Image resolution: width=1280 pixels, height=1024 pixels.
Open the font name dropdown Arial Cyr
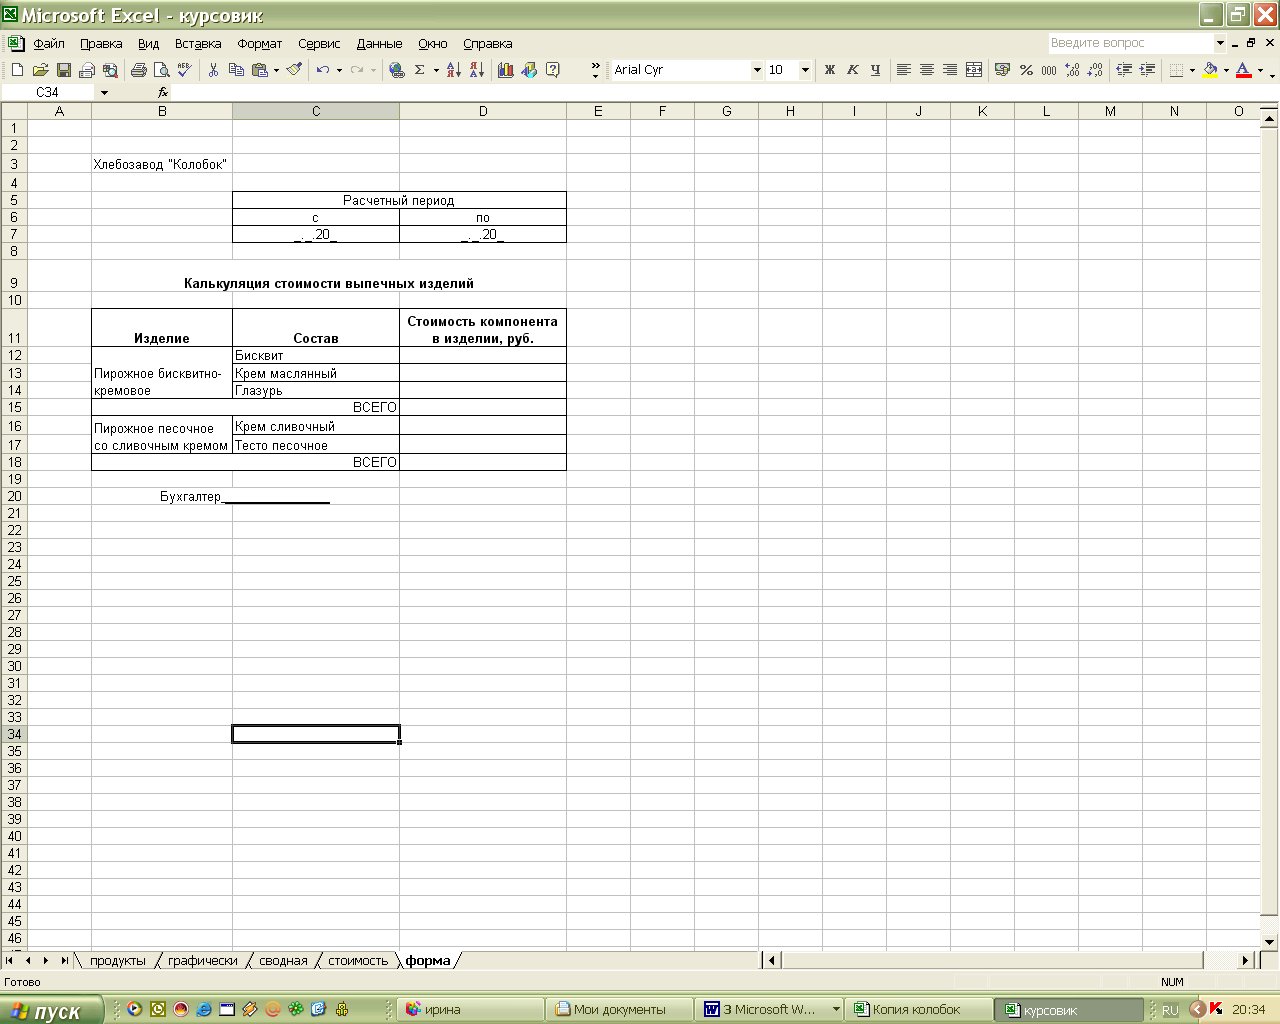point(757,70)
